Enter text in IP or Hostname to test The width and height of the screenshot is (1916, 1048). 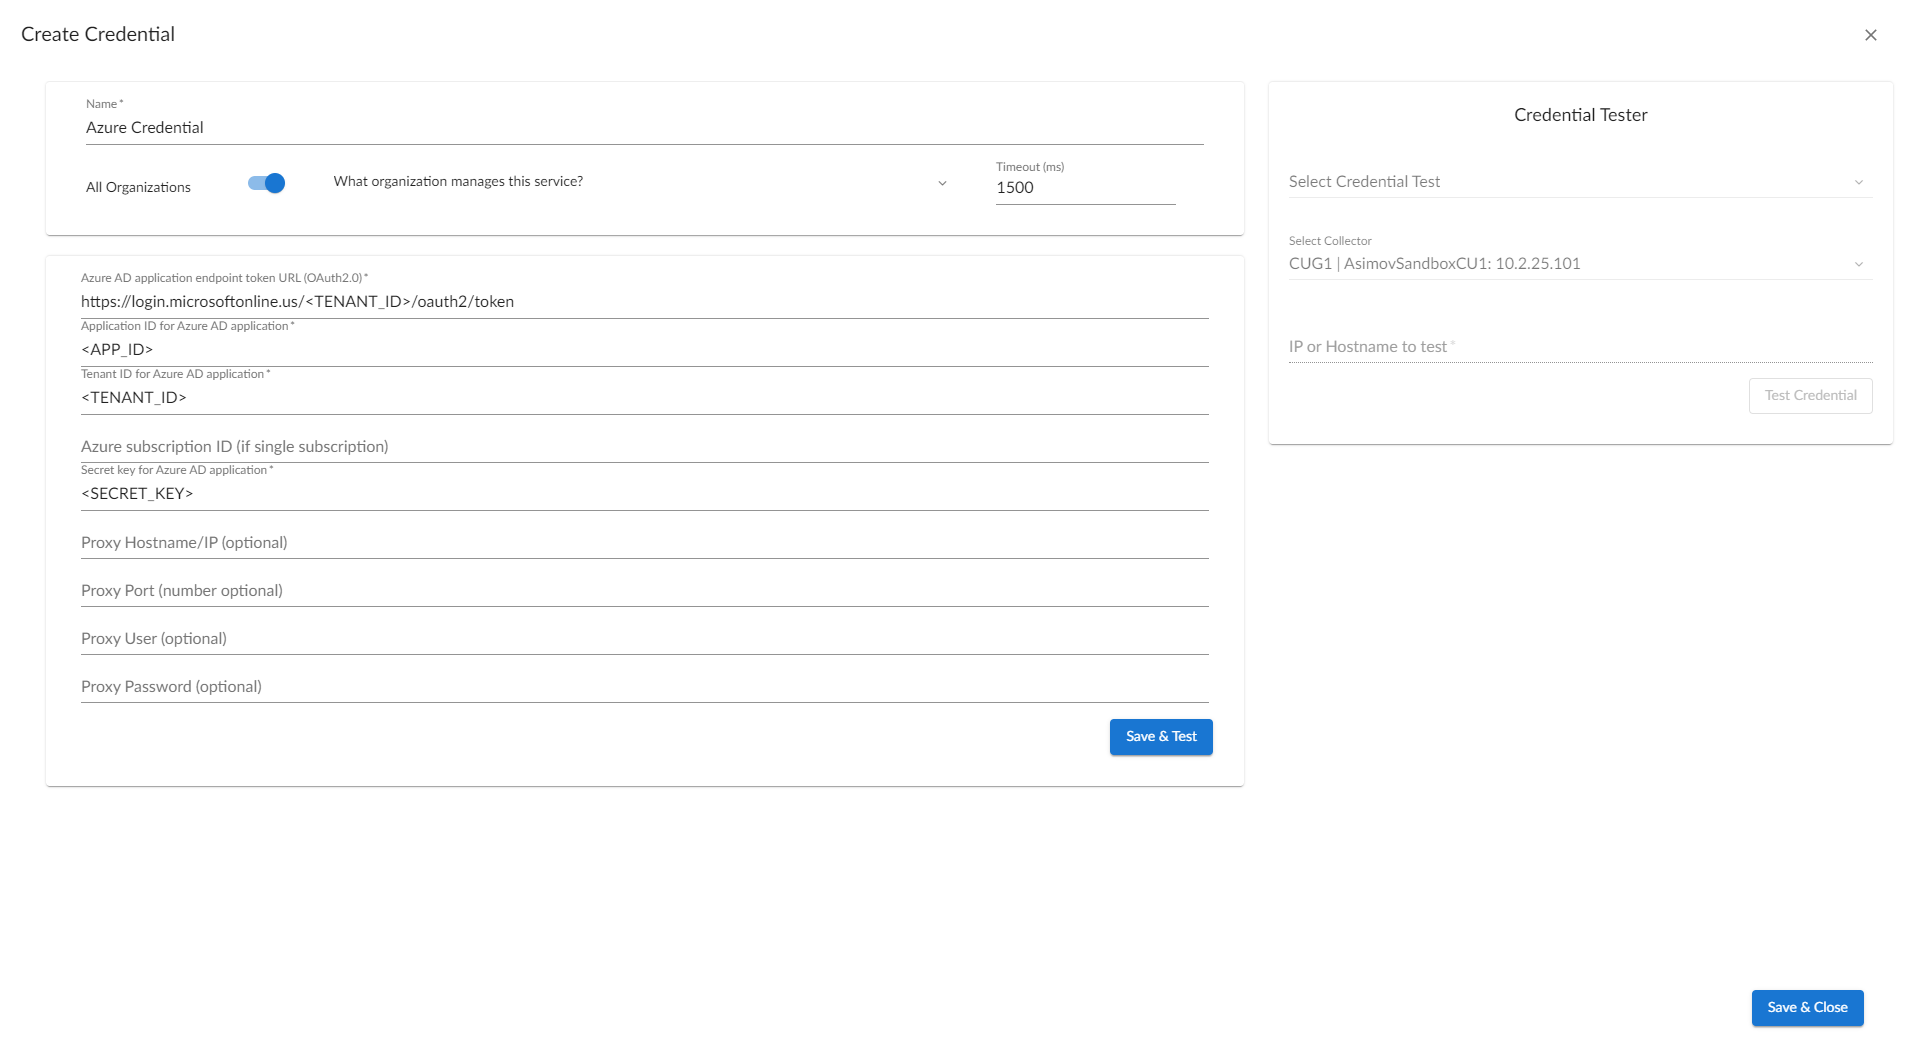tap(1579, 347)
